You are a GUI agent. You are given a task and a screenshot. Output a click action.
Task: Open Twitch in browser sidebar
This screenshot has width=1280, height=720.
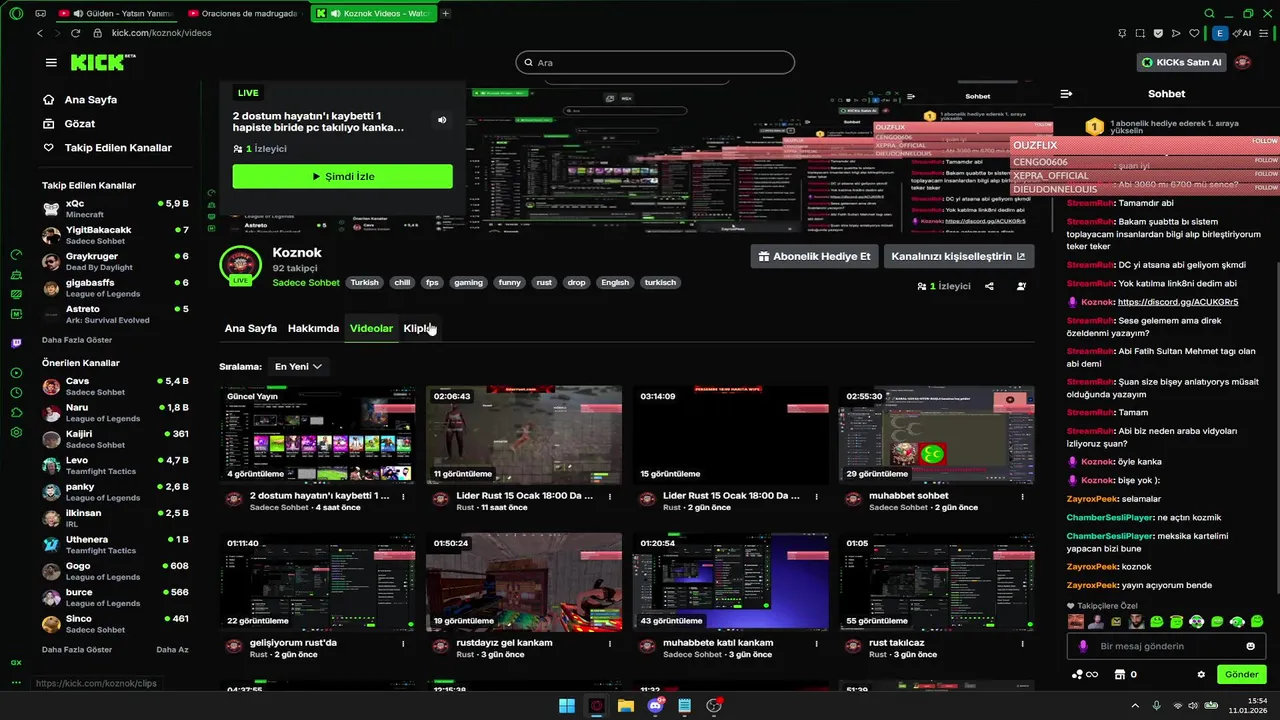click(16, 343)
